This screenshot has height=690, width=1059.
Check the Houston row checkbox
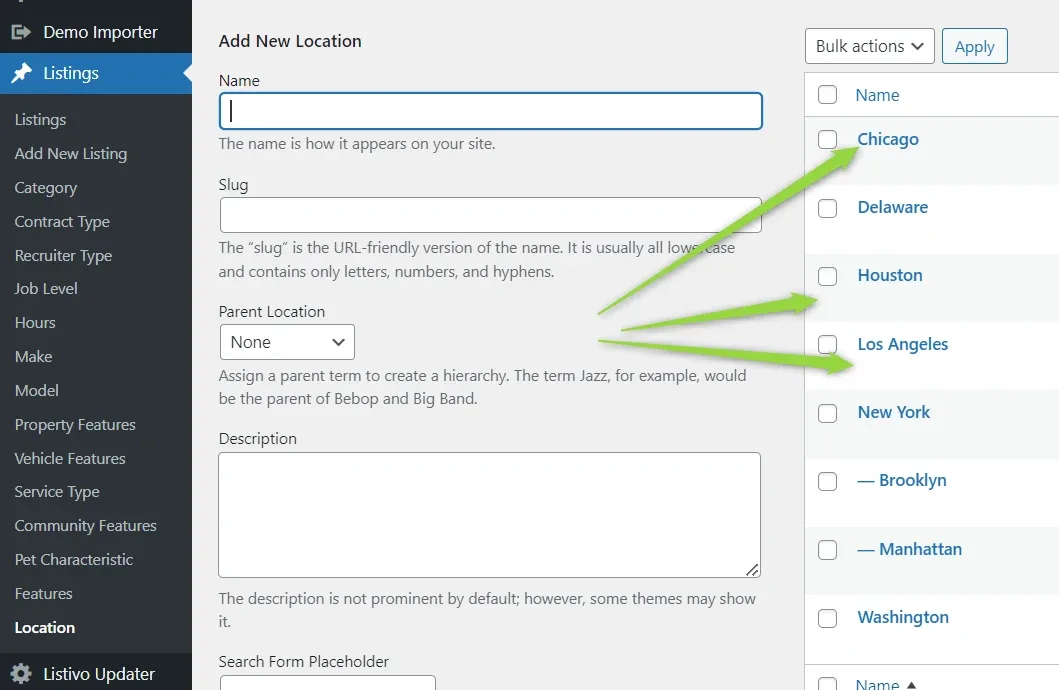point(827,276)
